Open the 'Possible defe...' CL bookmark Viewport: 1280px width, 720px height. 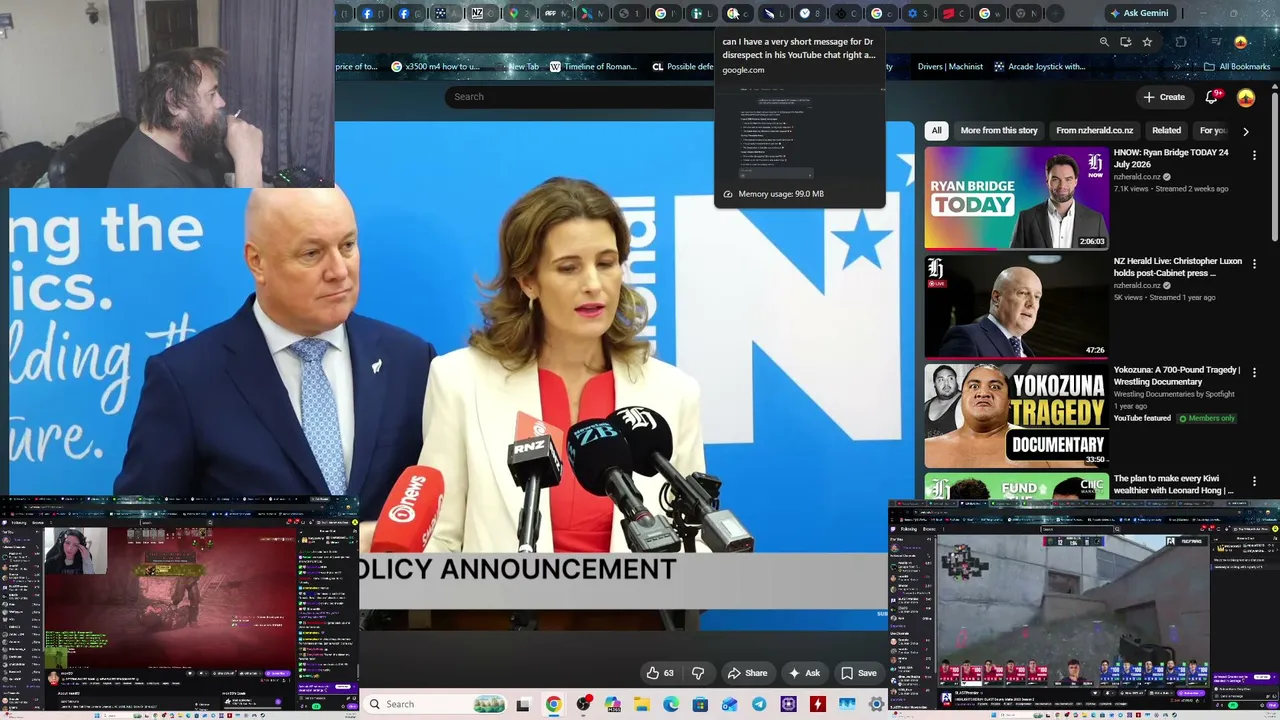[x=683, y=67]
